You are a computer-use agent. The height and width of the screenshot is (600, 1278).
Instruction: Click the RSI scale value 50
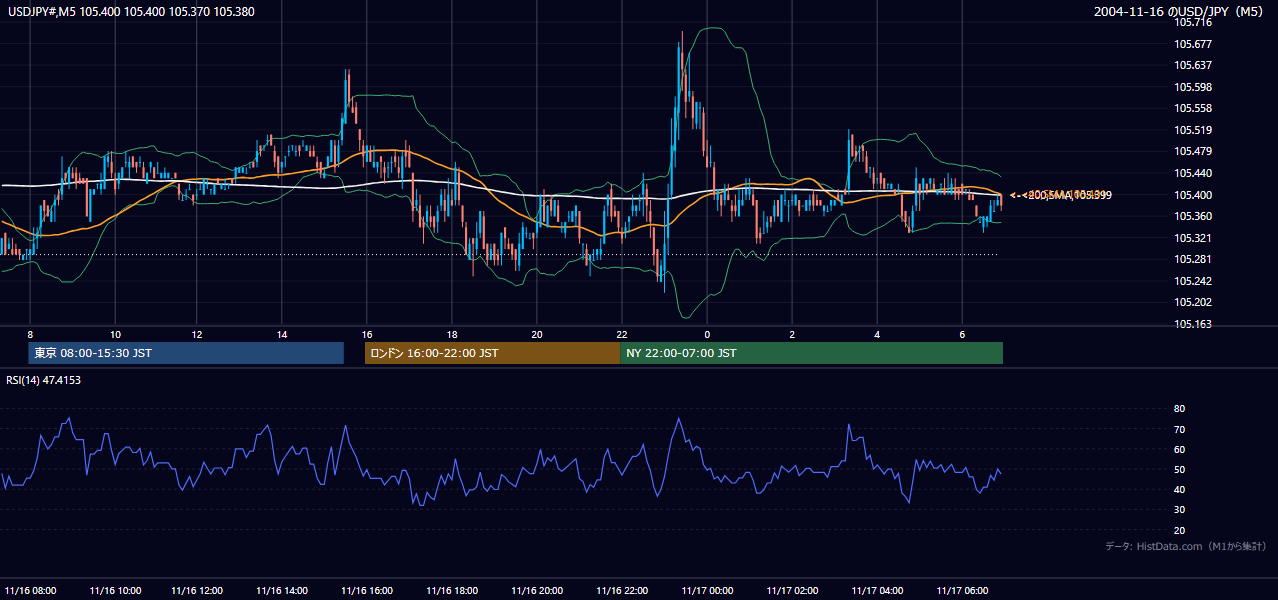click(x=1179, y=469)
